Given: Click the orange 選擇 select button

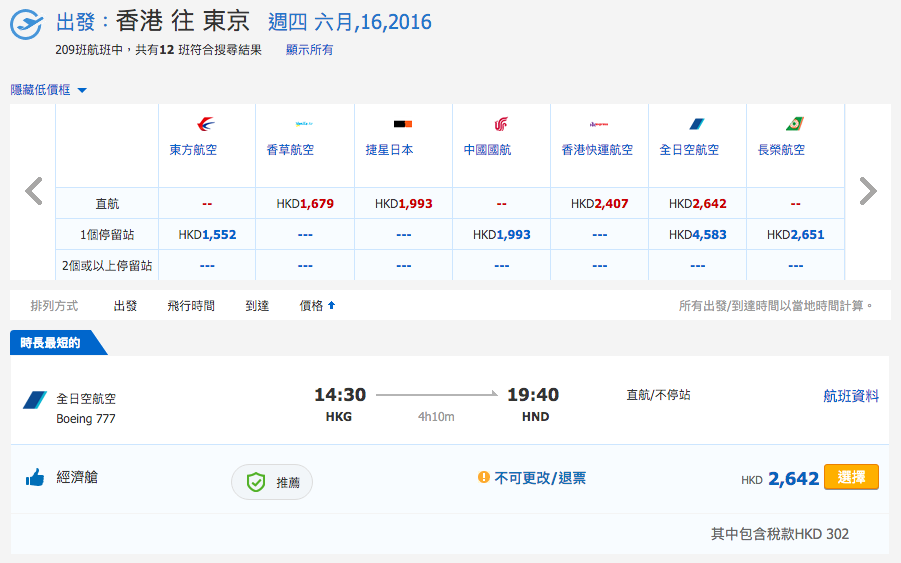Looking at the screenshot, I should 851,477.
